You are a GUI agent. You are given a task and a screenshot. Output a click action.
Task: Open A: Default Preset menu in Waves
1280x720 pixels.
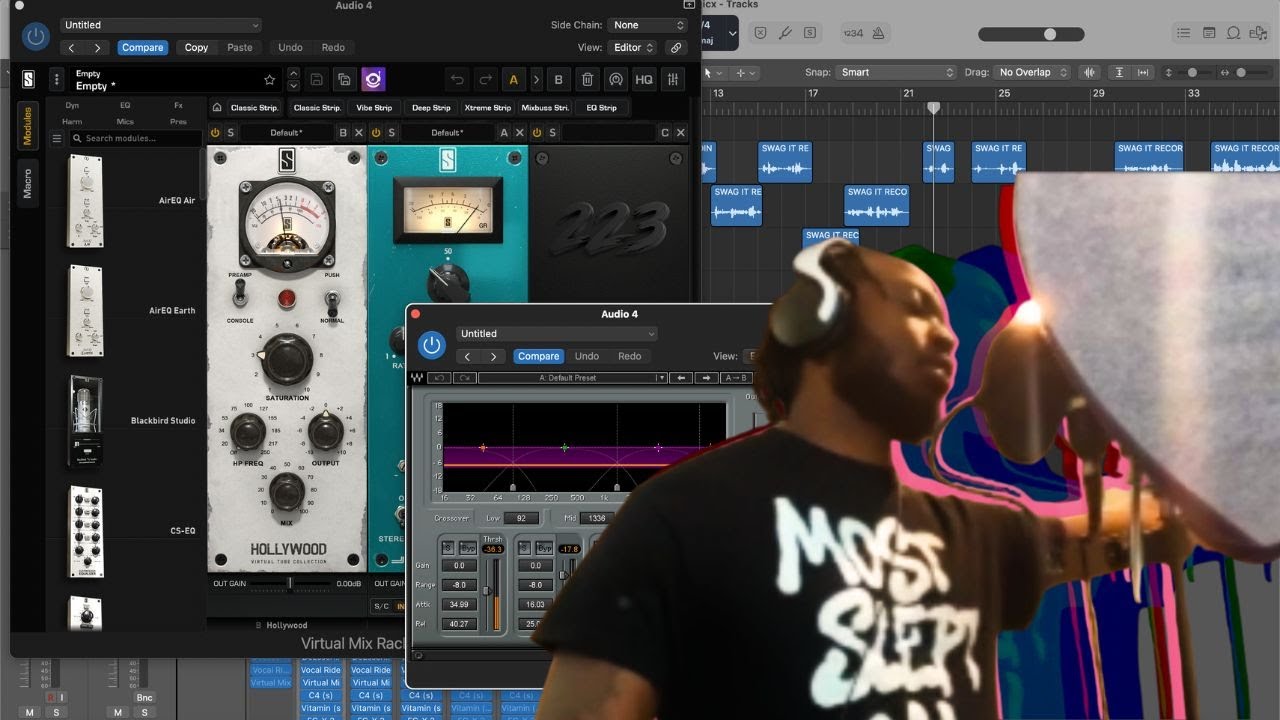[572, 378]
